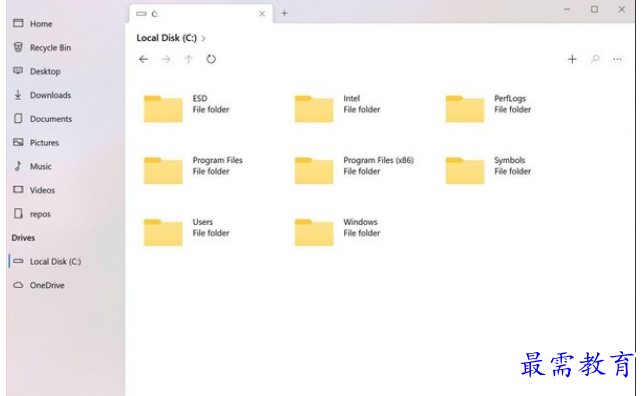The width and height of the screenshot is (642, 396).
Task: Minimize the file manager window
Action: coord(567,9)
